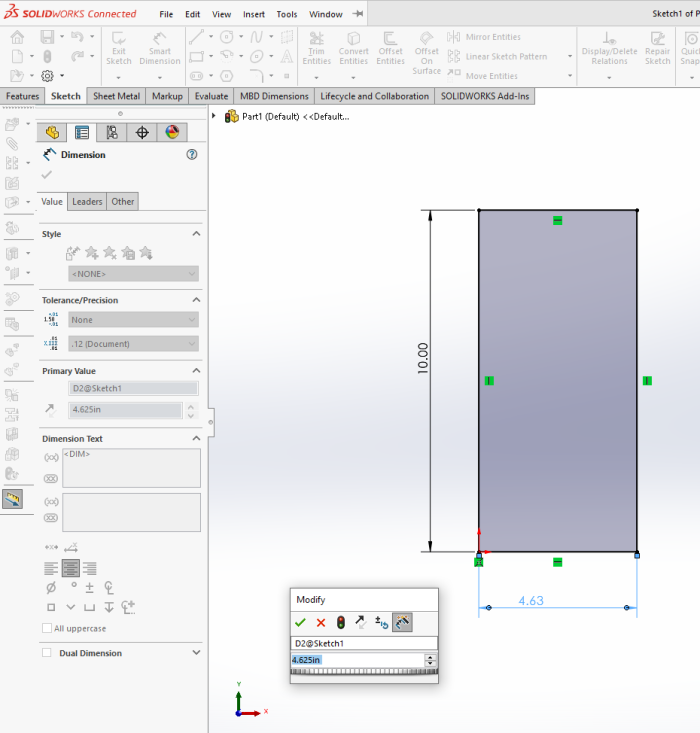Click the green checkmark in the Modify dialog
The height and width of the screenshot is (733, 700).
[x=300, y=622]
